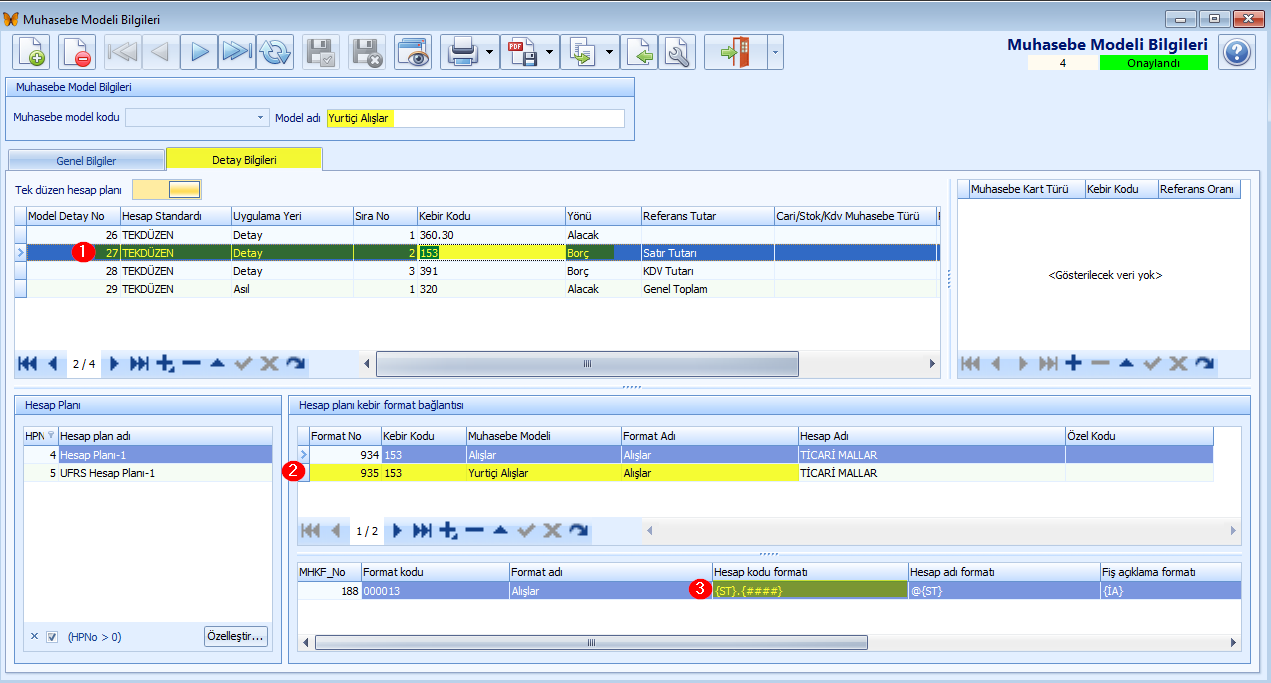
Task: Refresh the record with circular arrows icon
Action: [x=273, y=53]
